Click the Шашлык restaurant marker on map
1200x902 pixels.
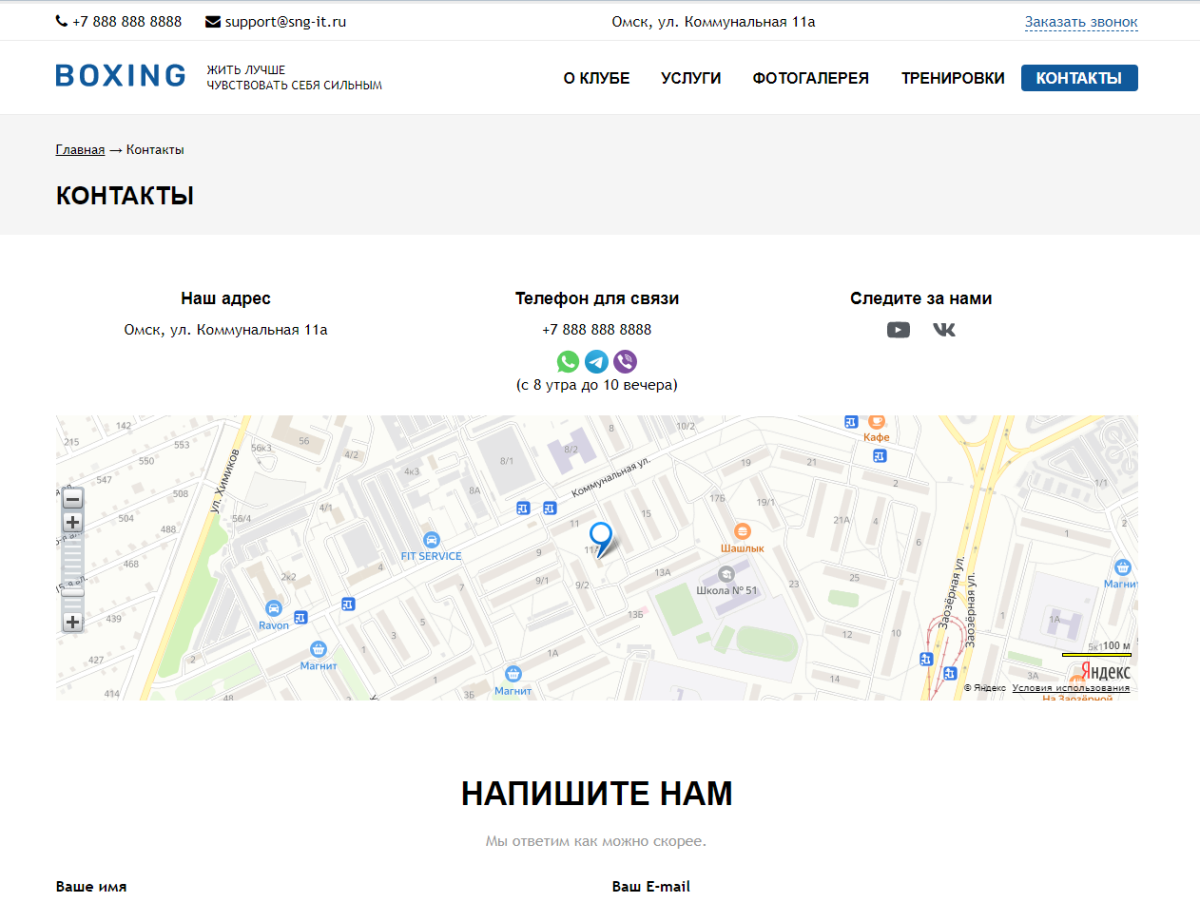pos(742,532)
